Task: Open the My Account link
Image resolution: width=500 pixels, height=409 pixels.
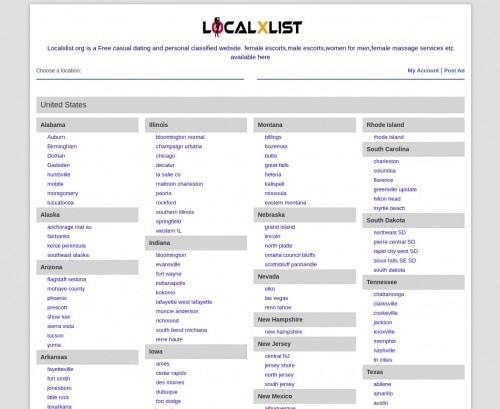Action: pos(423,70)
